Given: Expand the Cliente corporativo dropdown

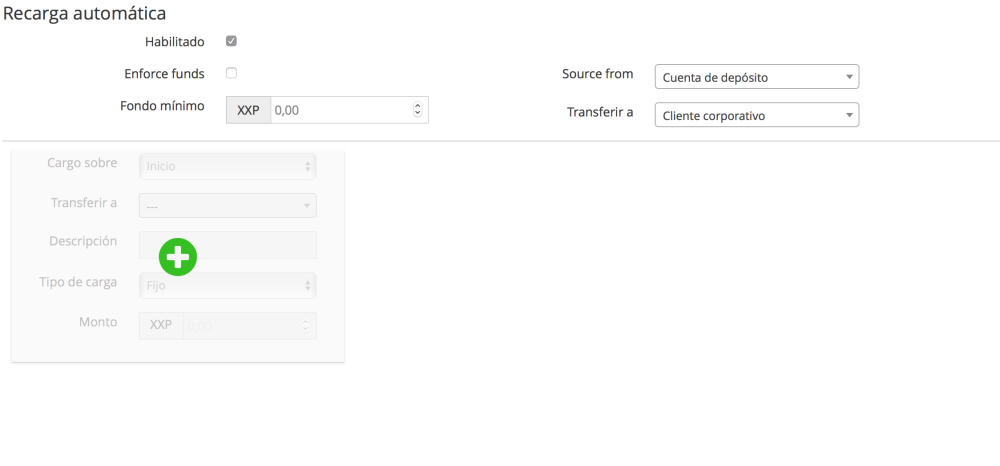Looking at the screenshot, I should click(756, 115).
